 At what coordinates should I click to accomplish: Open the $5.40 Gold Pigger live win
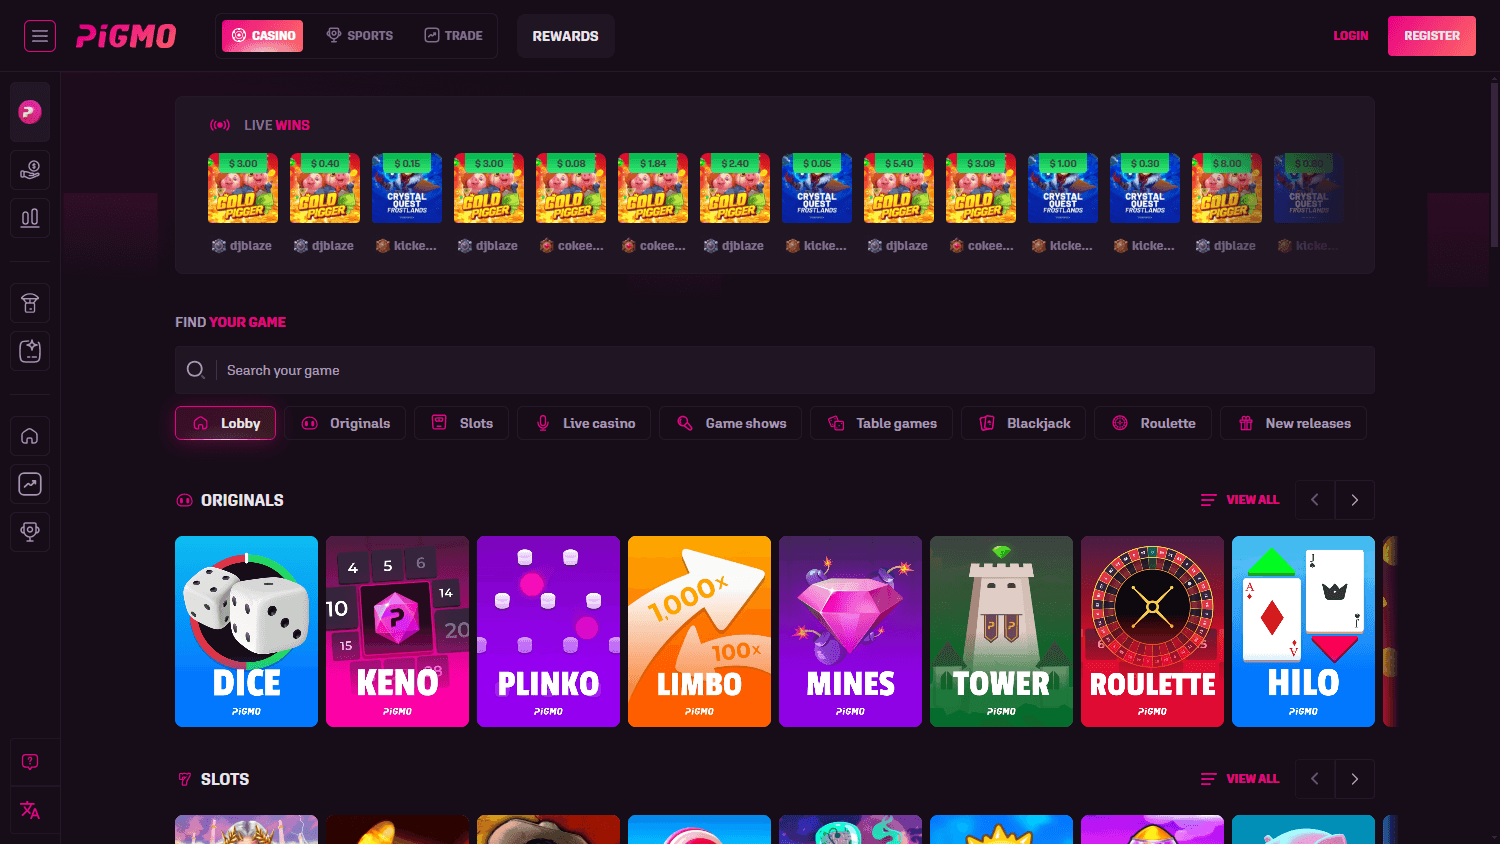899,188
